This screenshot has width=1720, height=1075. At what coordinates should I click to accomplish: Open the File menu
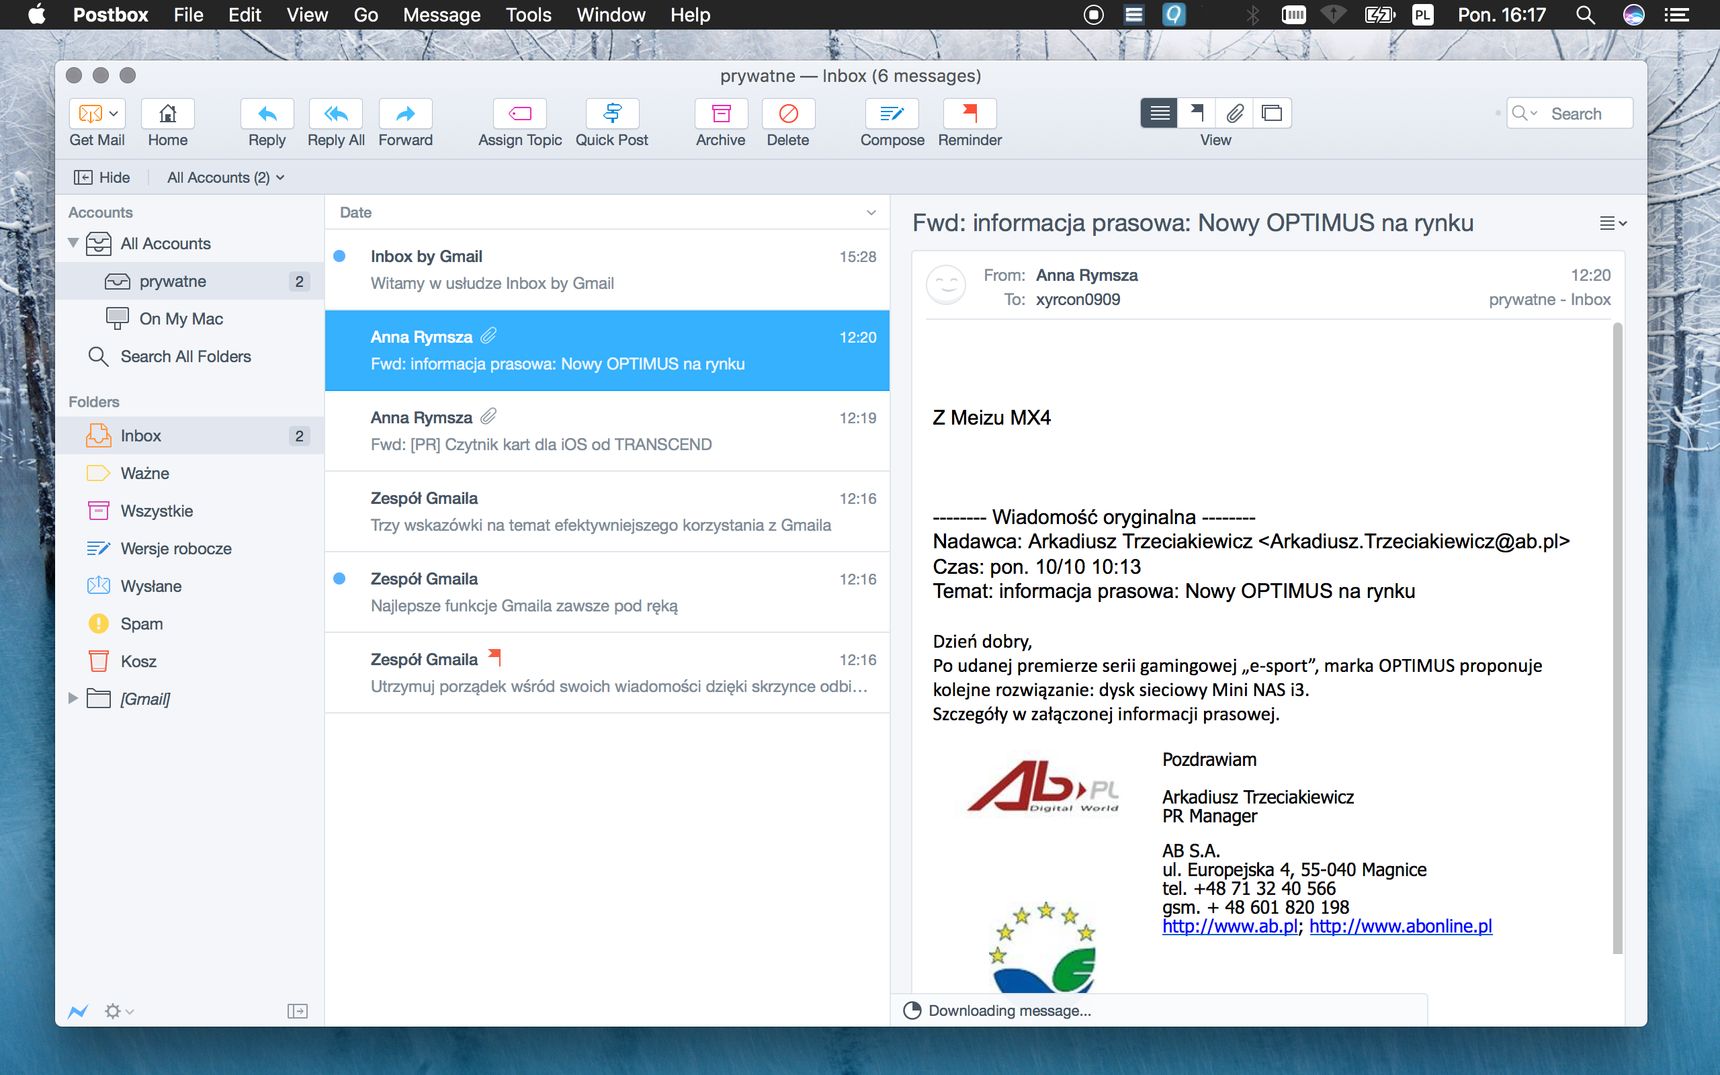188,15
